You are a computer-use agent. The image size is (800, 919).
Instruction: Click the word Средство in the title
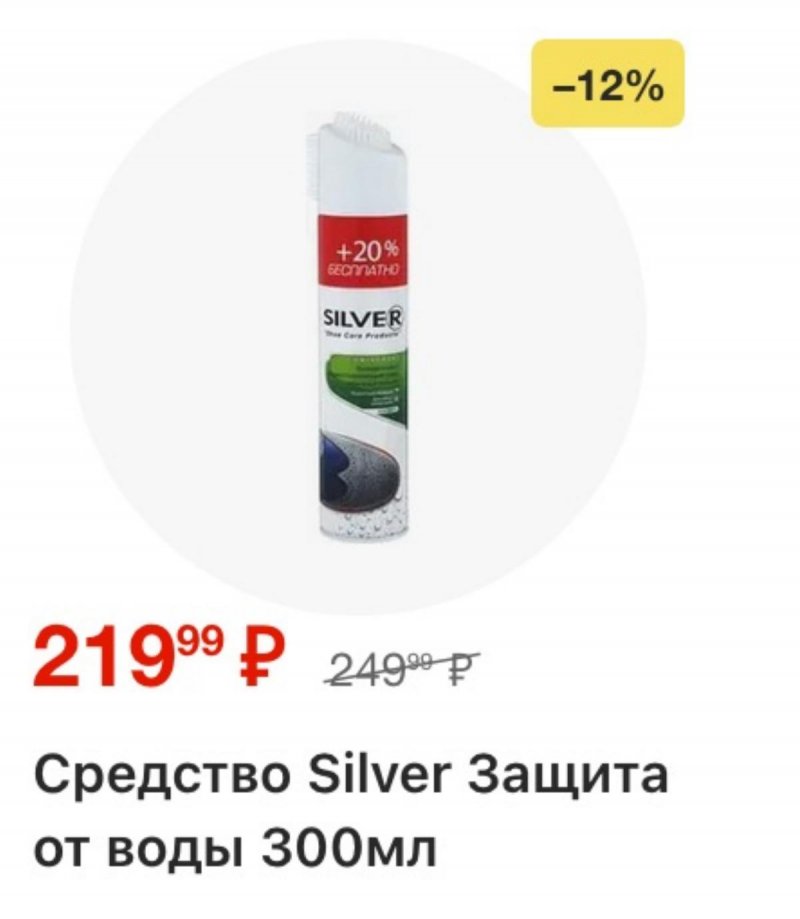pyautogui.click(x=162, y=777)
